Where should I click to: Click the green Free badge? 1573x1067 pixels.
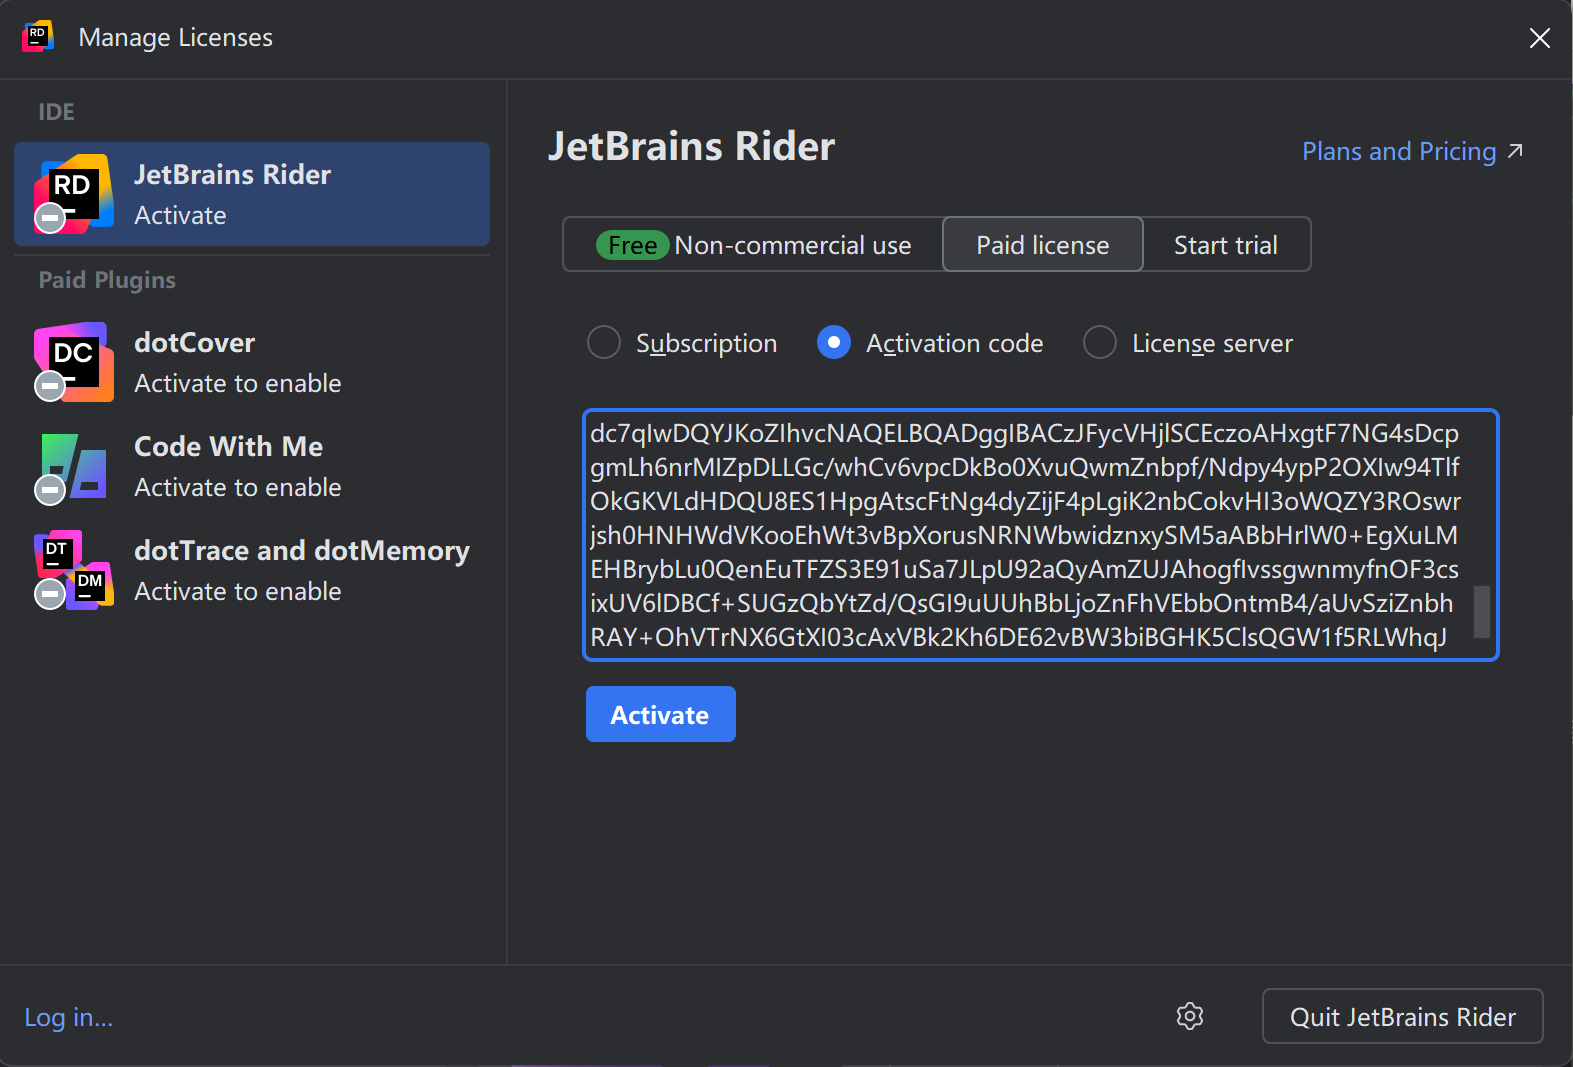(x=633, y=245)
